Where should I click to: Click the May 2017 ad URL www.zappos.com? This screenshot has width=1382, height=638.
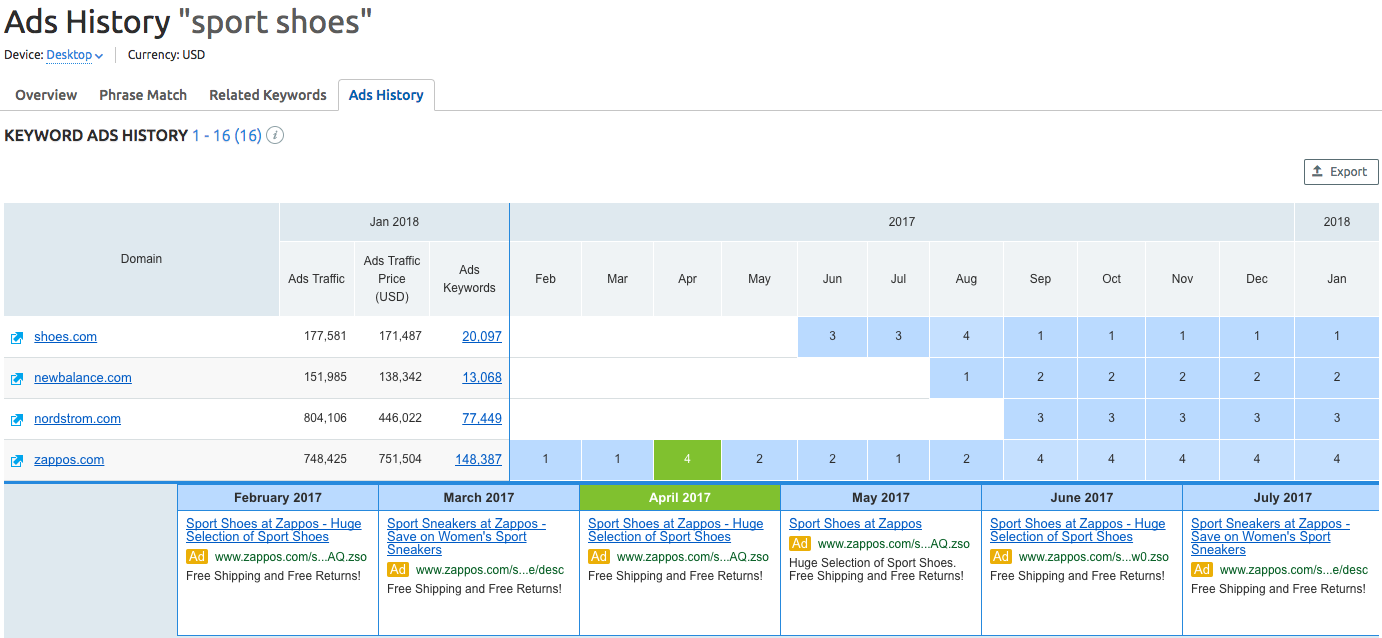click(x=893, y=544)
